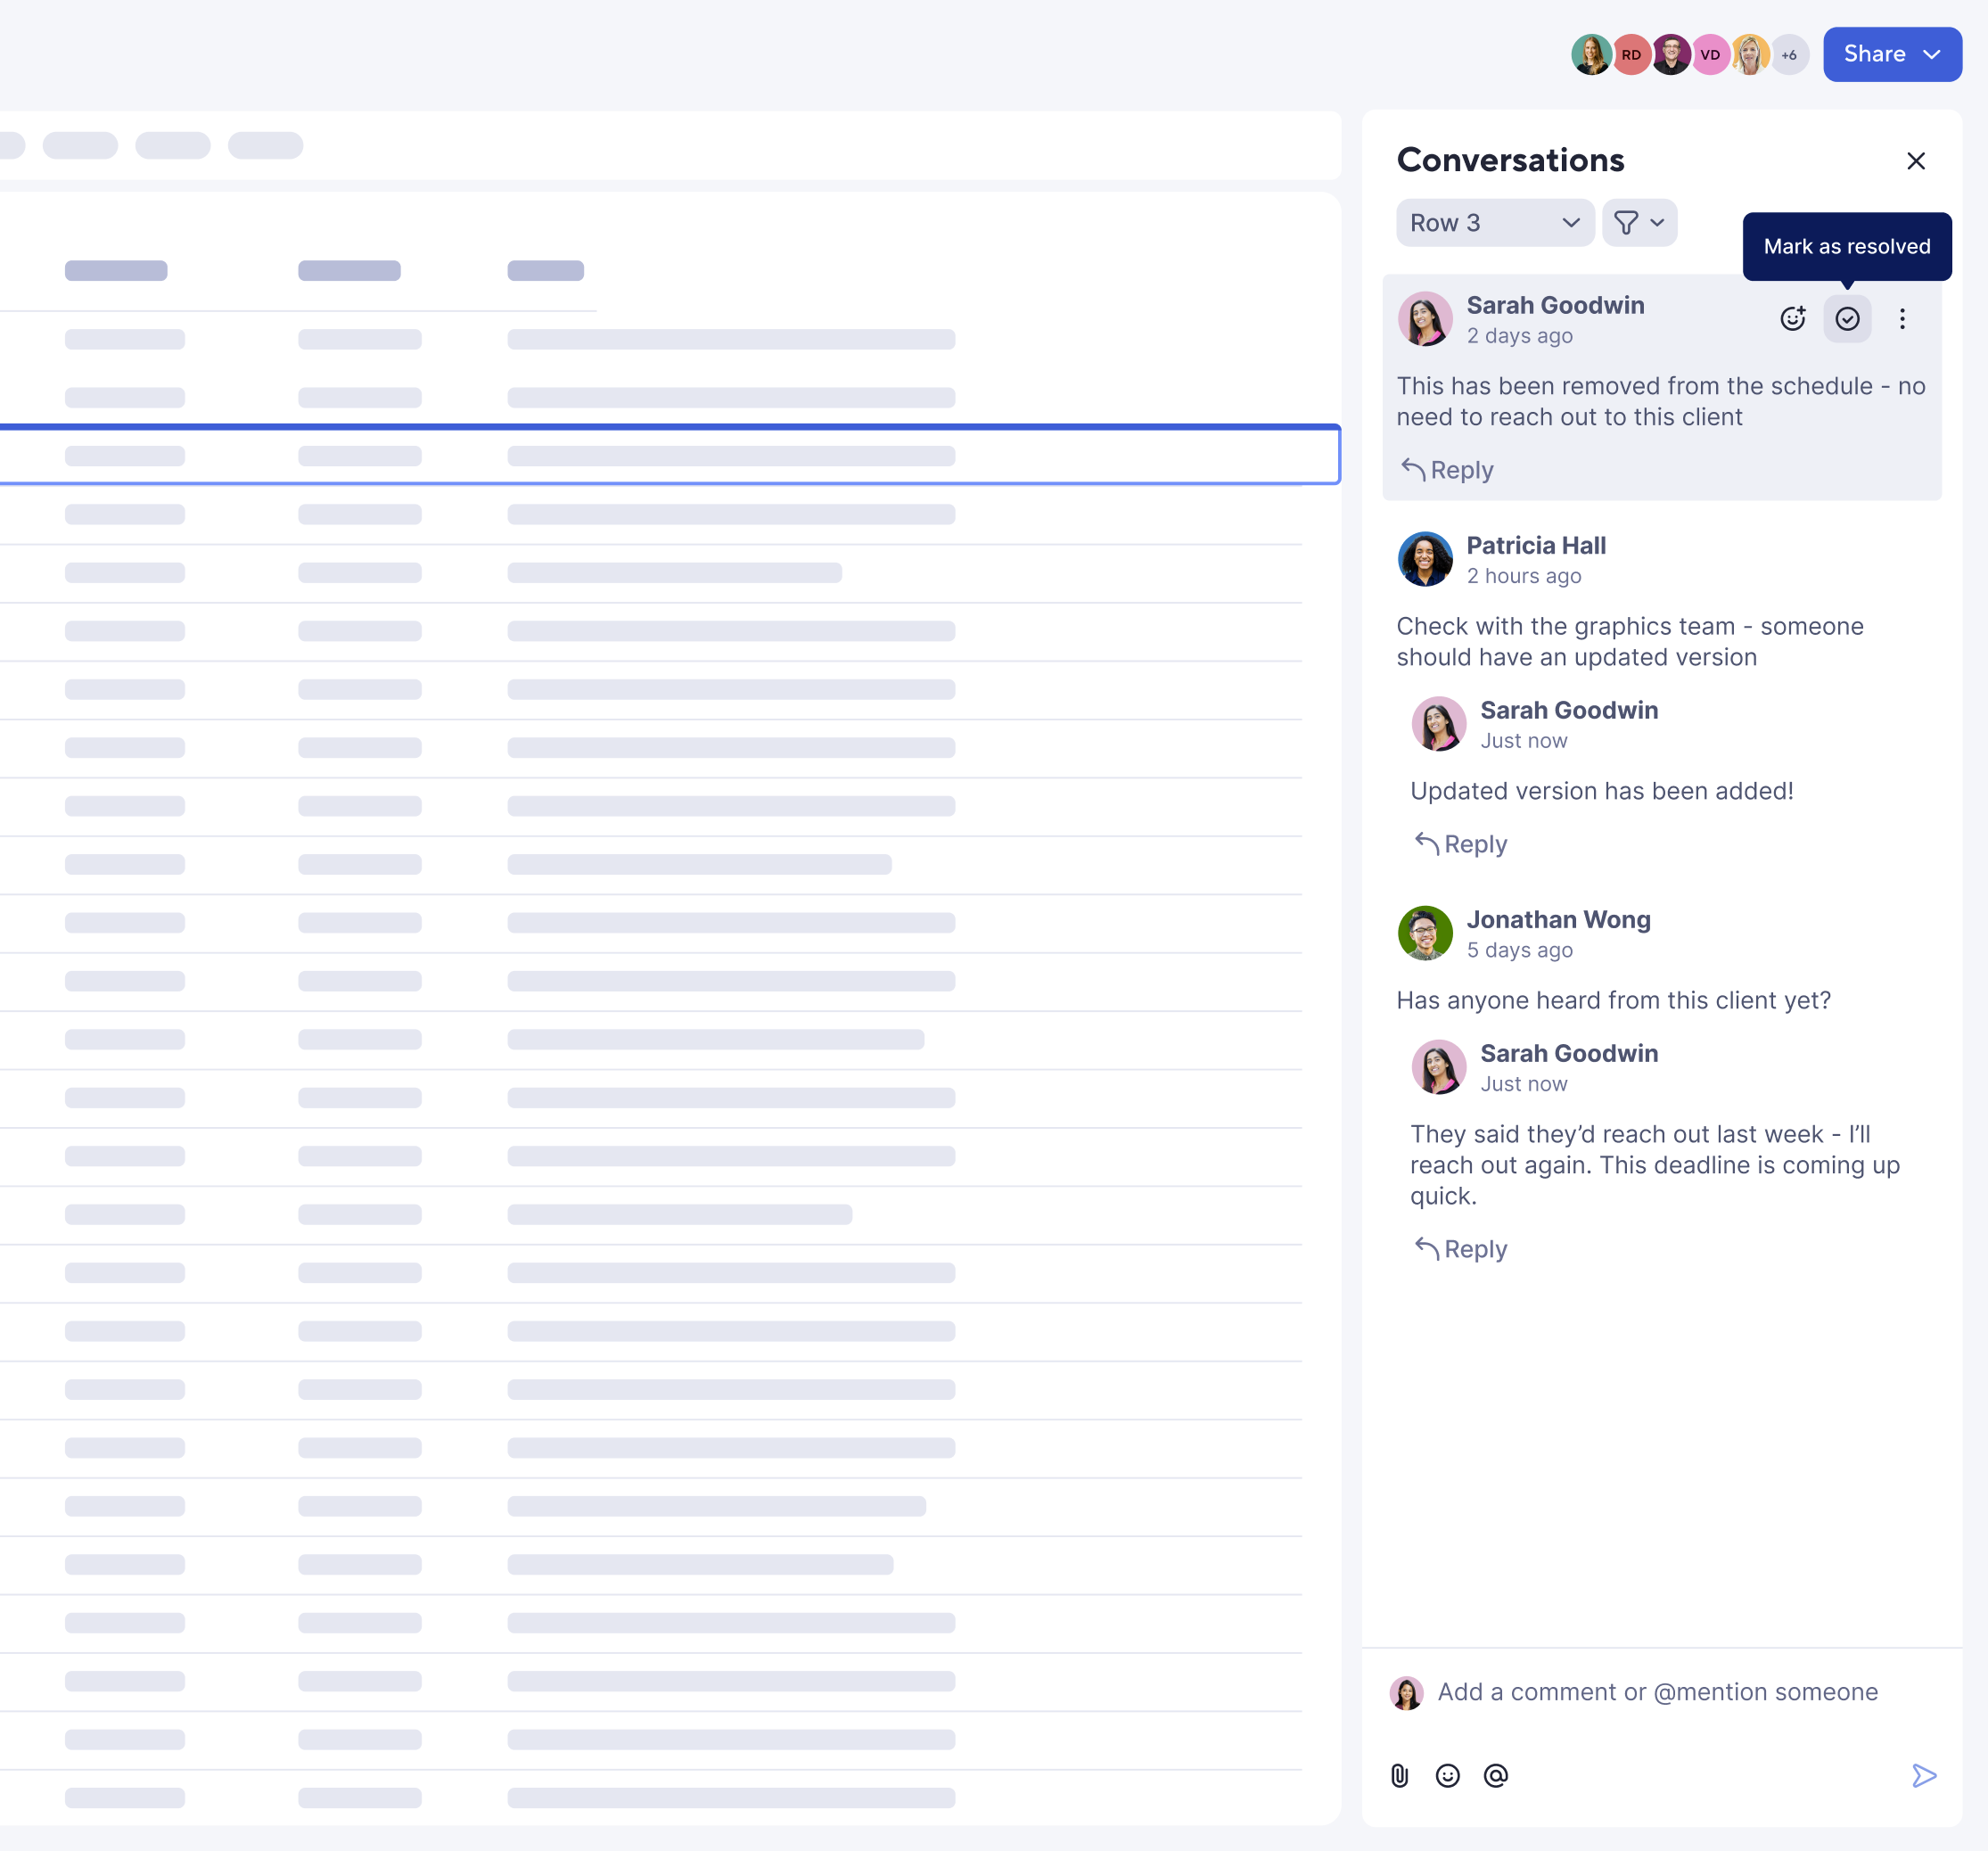View the +6 additional collaborators

[1789, 54]
